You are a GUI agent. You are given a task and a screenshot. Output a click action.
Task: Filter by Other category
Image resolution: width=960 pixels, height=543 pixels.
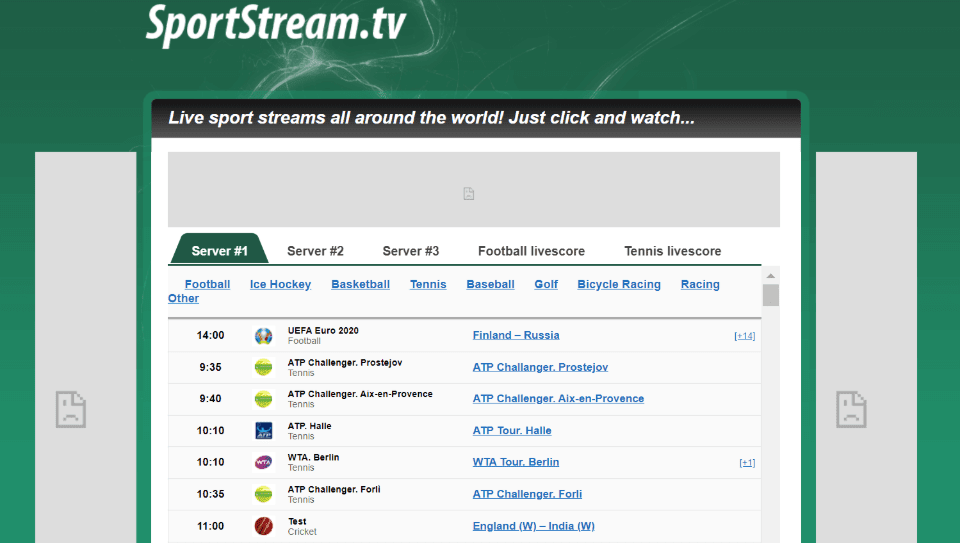(x=184, y=298)
